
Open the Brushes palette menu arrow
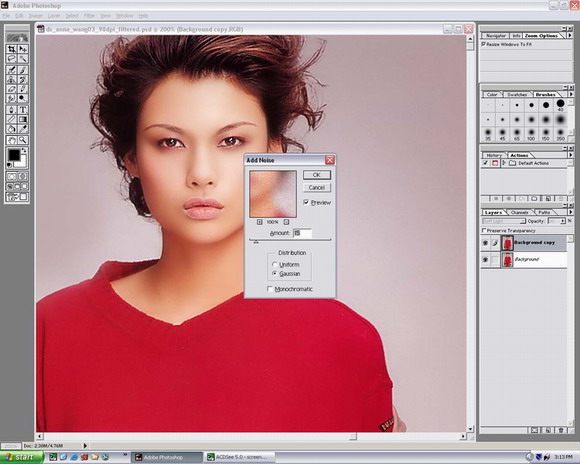pyautogui.click(x=570, y=94)
